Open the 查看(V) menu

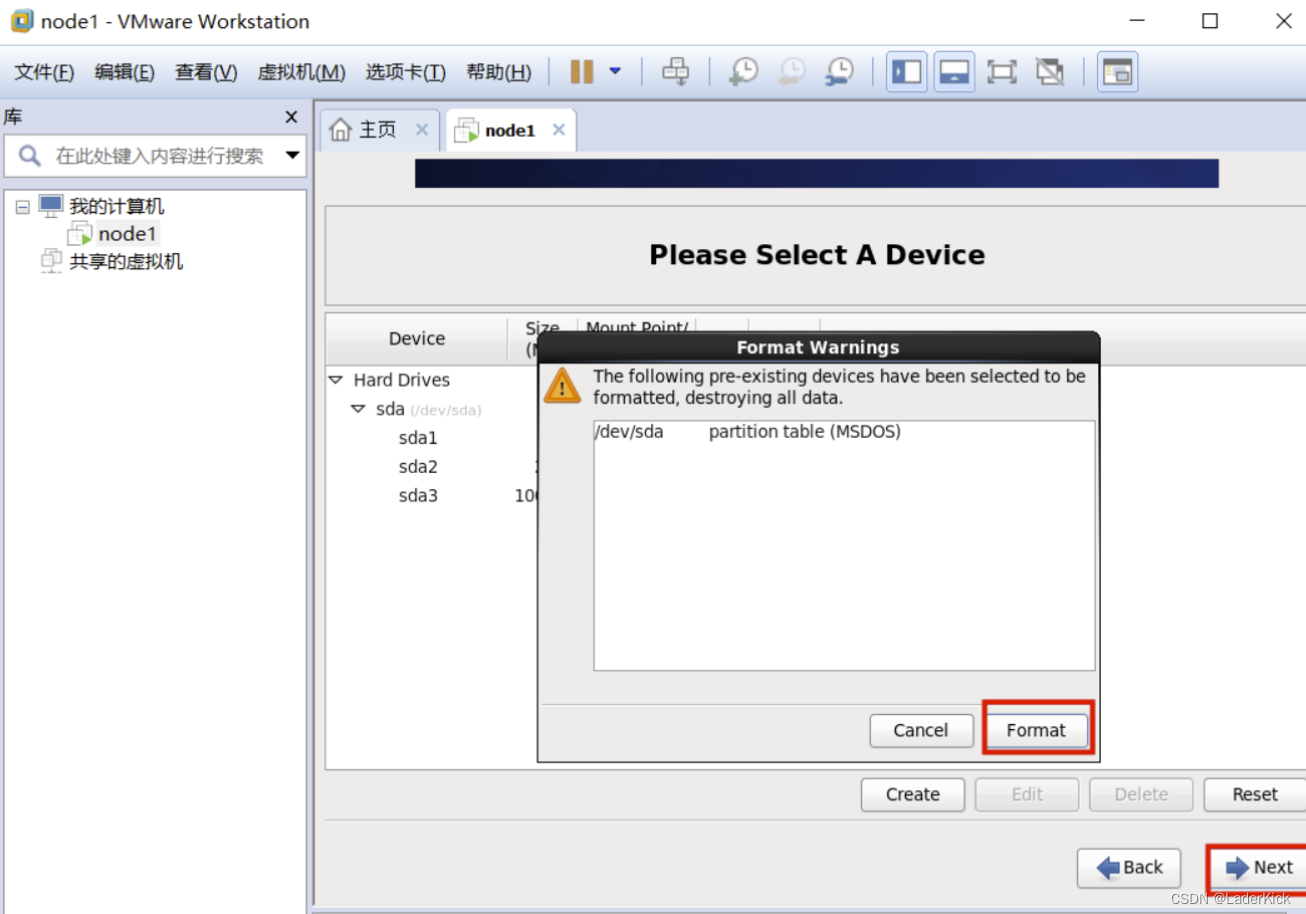(206, 72)
